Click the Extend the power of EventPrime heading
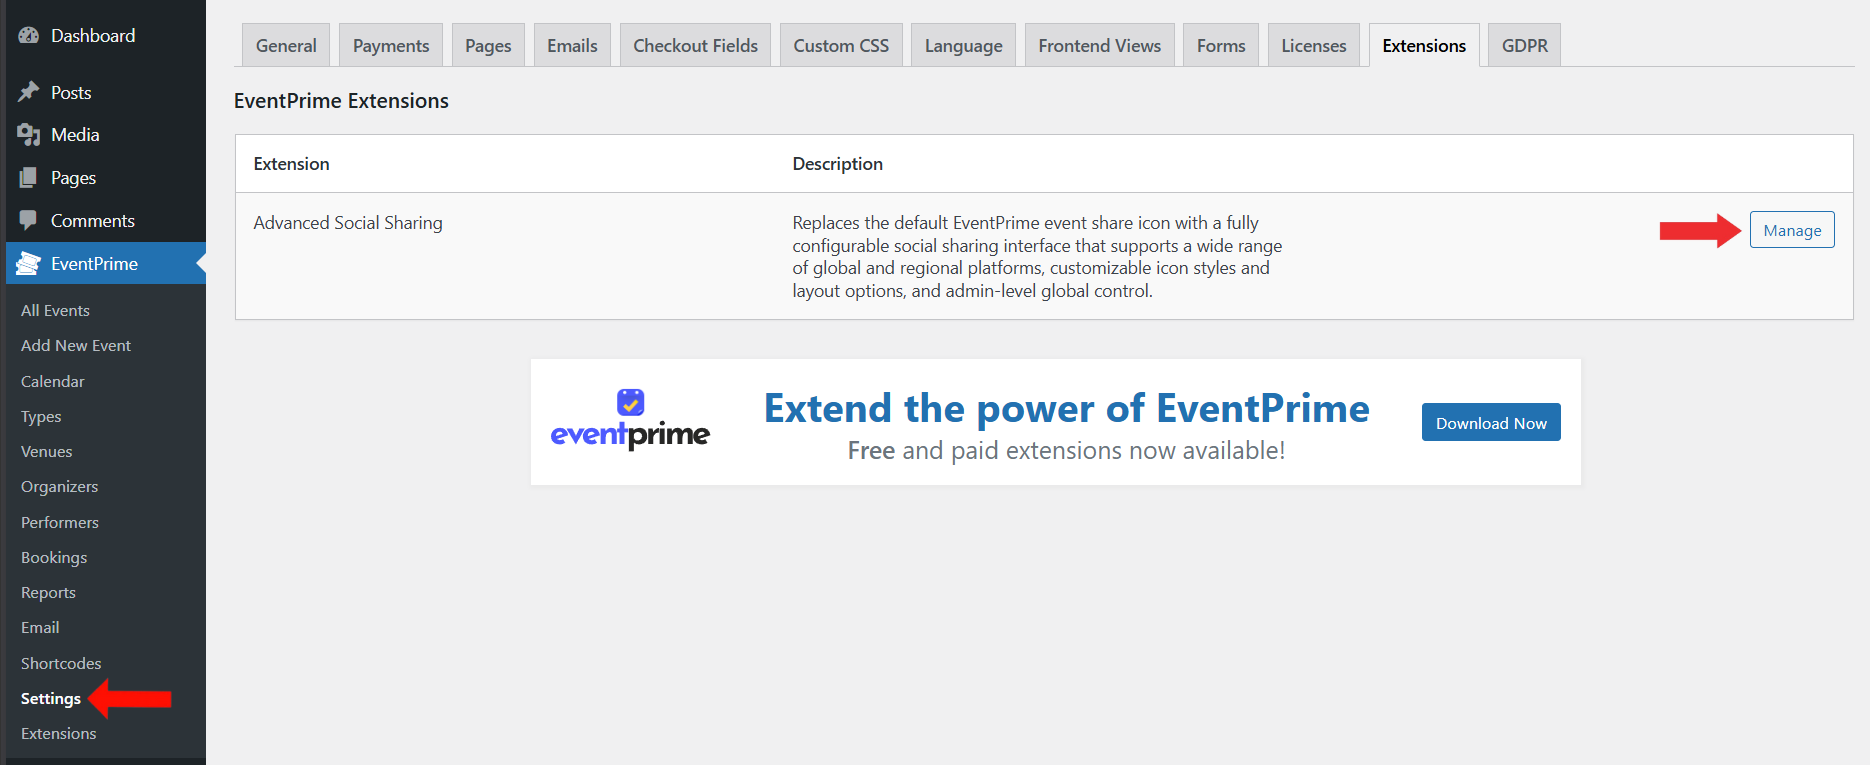Image resolution: width=1870 pixels, height=765 pixels. coord(1066,409)
